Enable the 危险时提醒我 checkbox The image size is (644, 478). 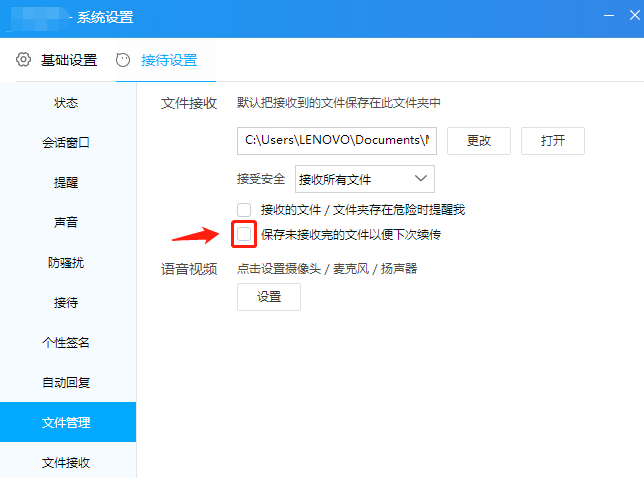coord(244,210)
